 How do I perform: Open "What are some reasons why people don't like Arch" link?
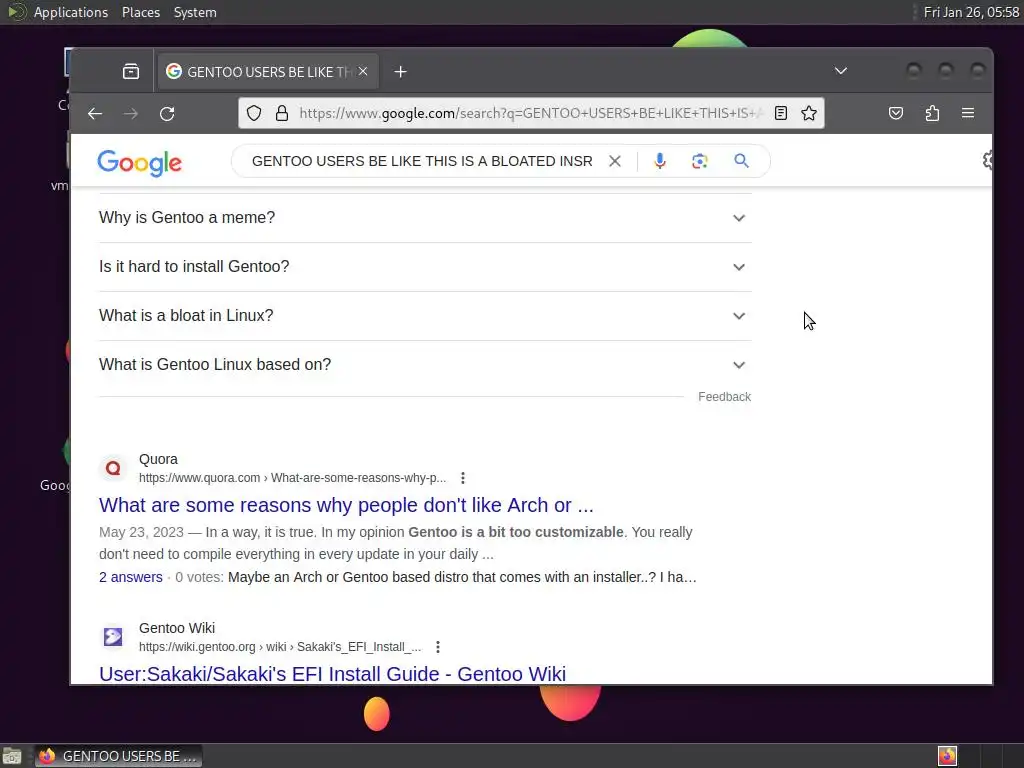tap(346, 505)
